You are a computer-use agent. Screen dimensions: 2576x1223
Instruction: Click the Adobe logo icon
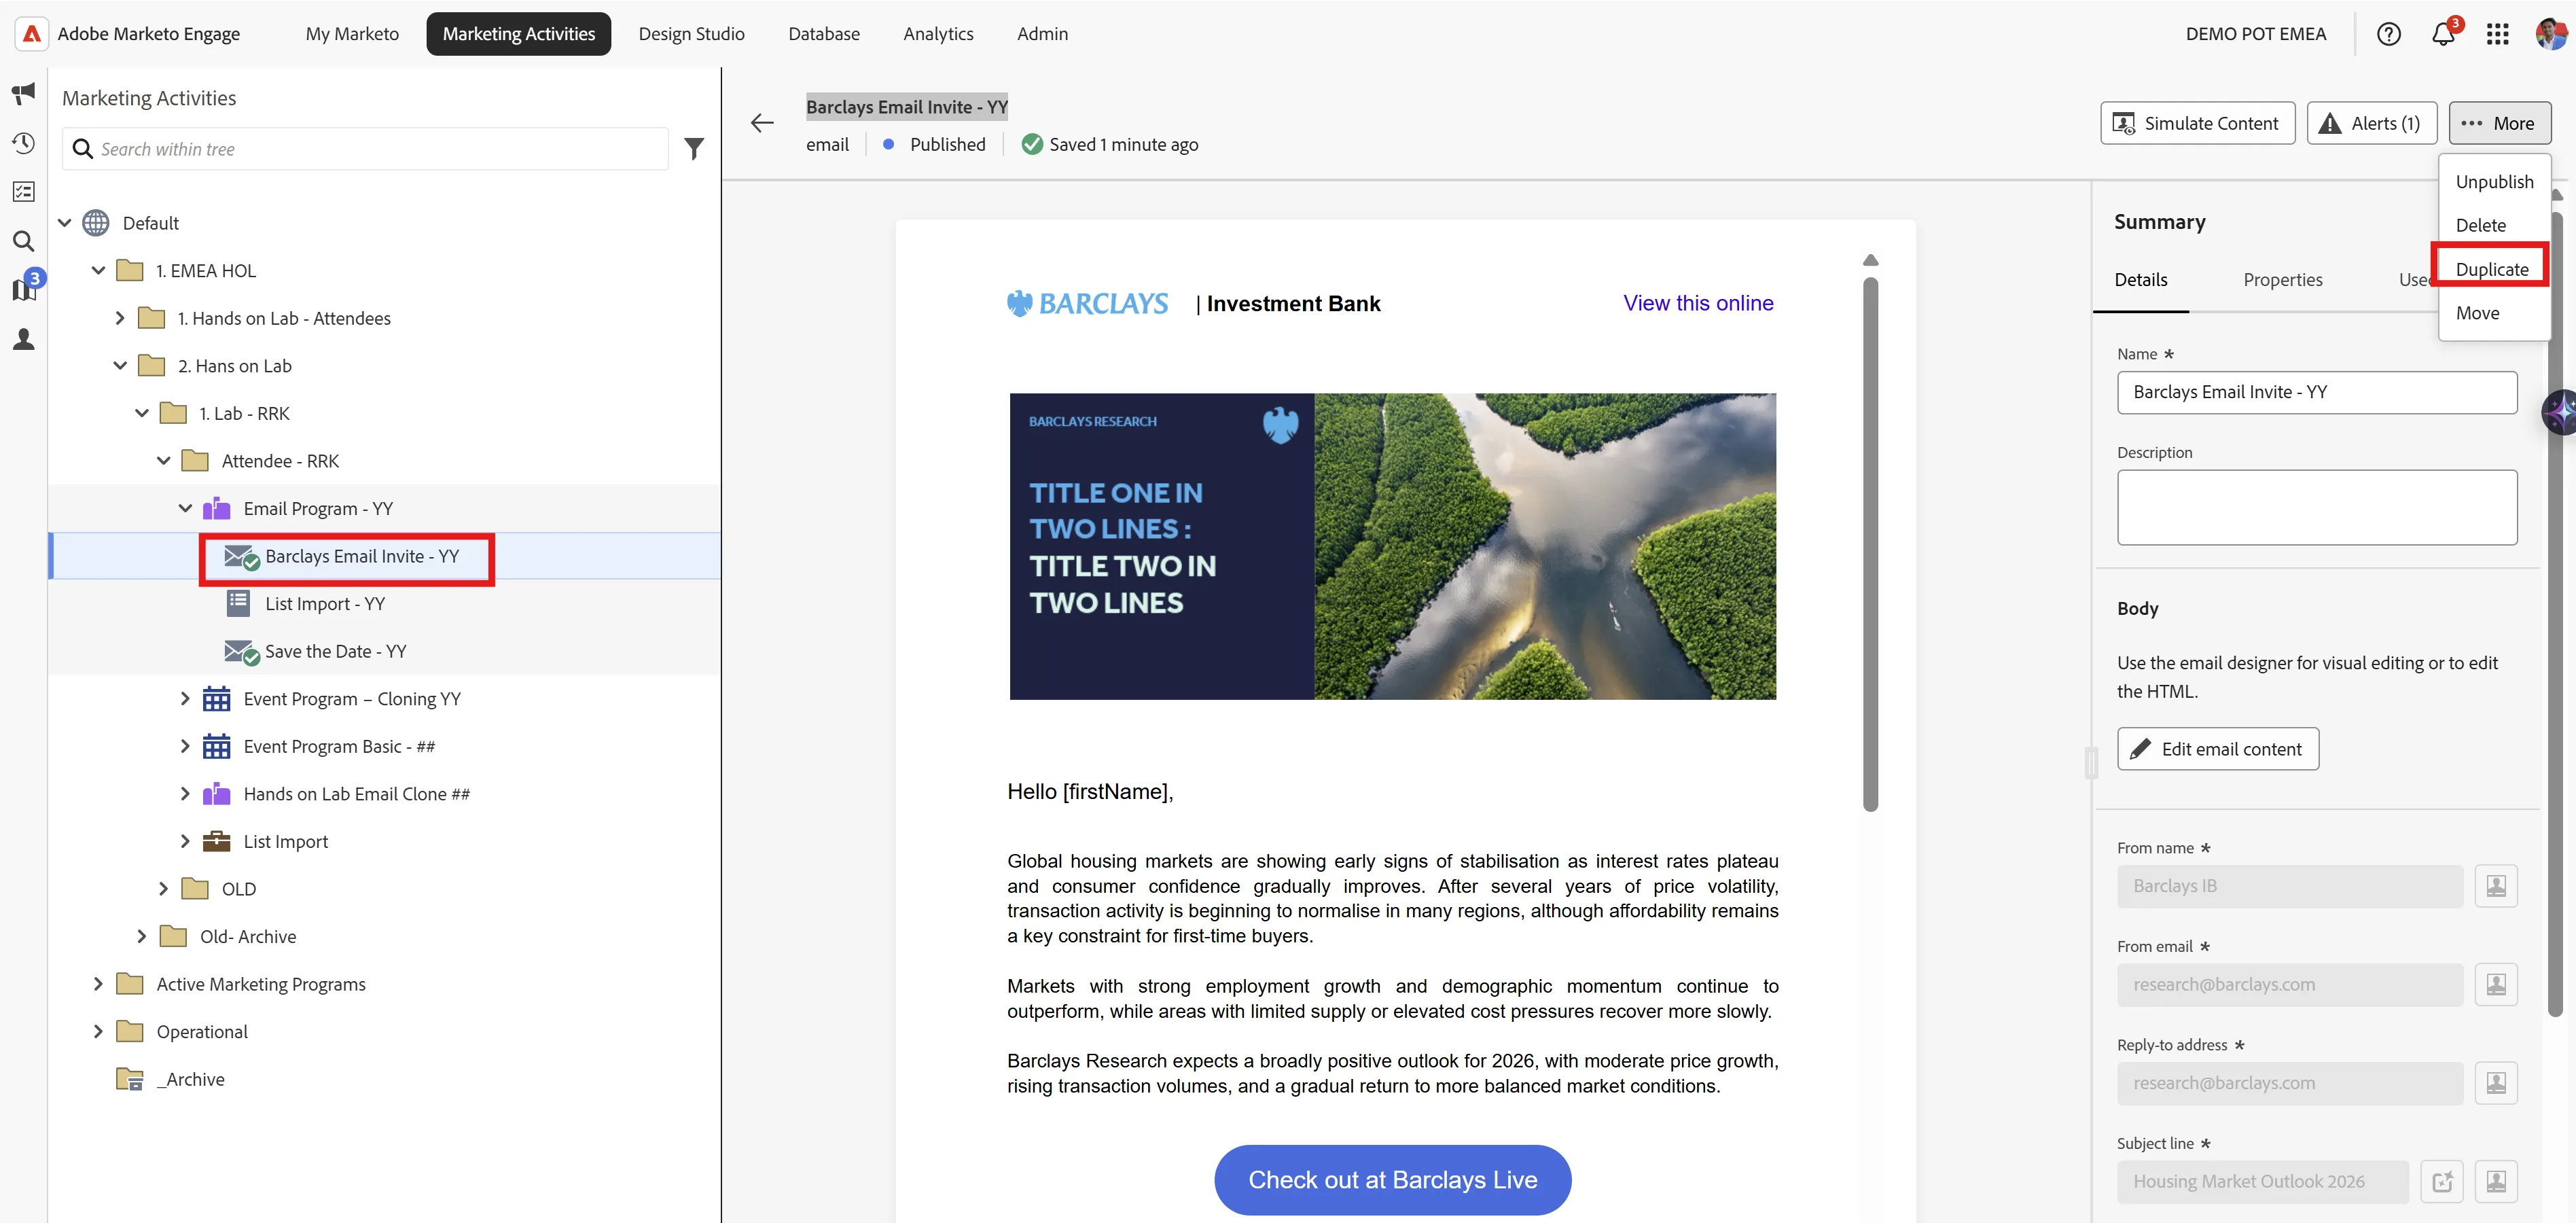32,33
